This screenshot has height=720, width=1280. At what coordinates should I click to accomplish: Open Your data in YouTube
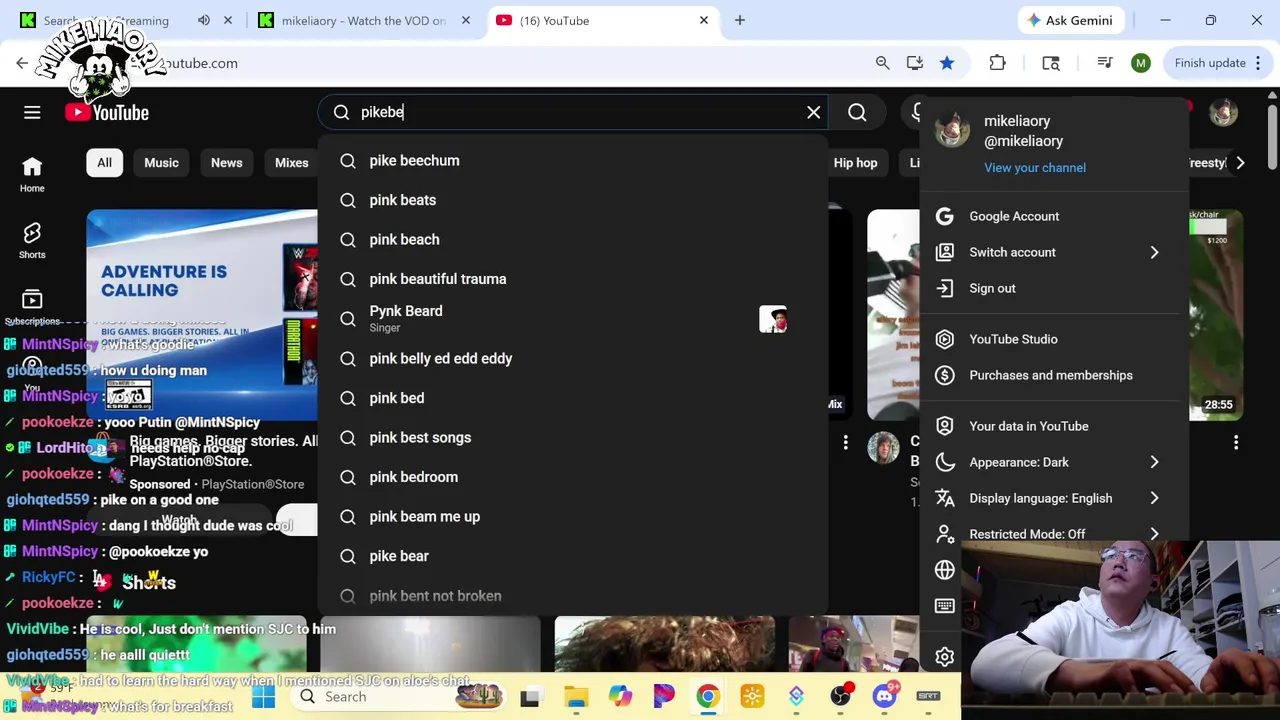coord(1055,426)
